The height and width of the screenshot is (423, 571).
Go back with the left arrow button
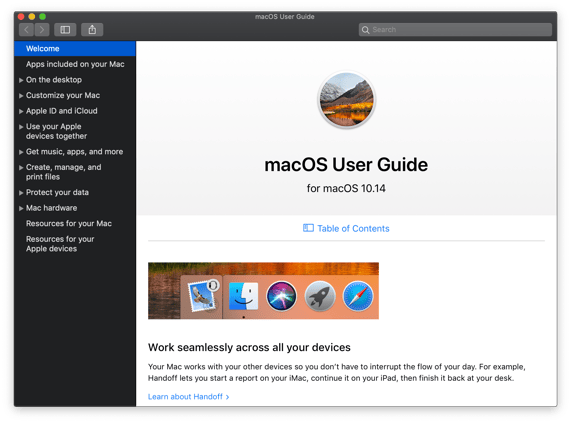27,30
